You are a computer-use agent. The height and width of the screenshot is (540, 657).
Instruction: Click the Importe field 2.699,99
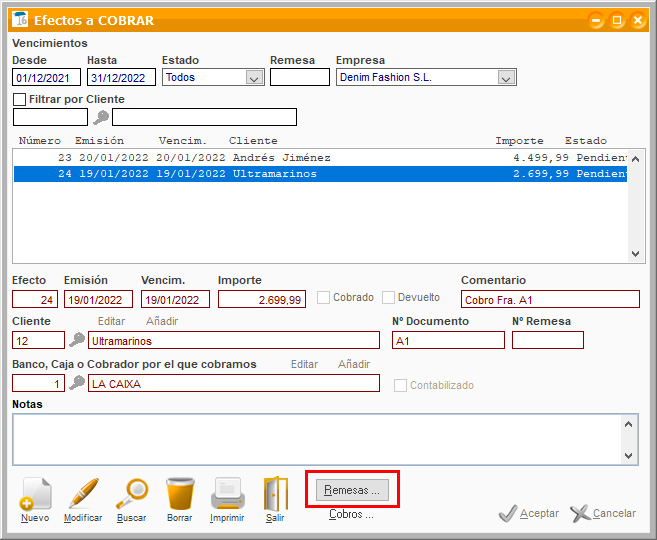(262, 300)
